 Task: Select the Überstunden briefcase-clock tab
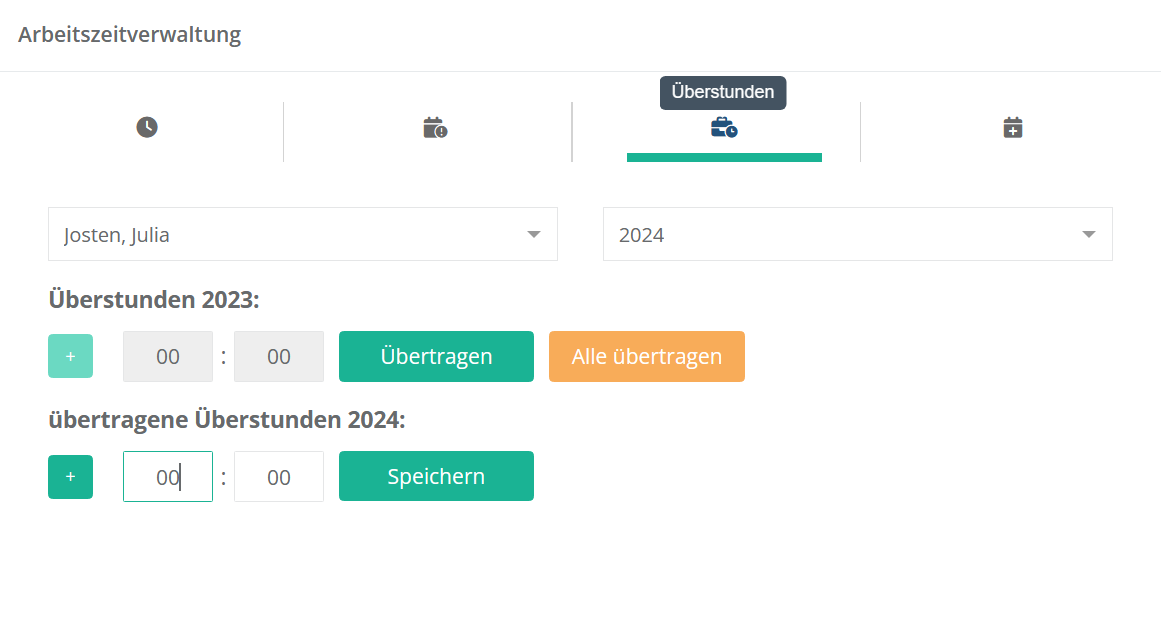(x=724, y=128)
